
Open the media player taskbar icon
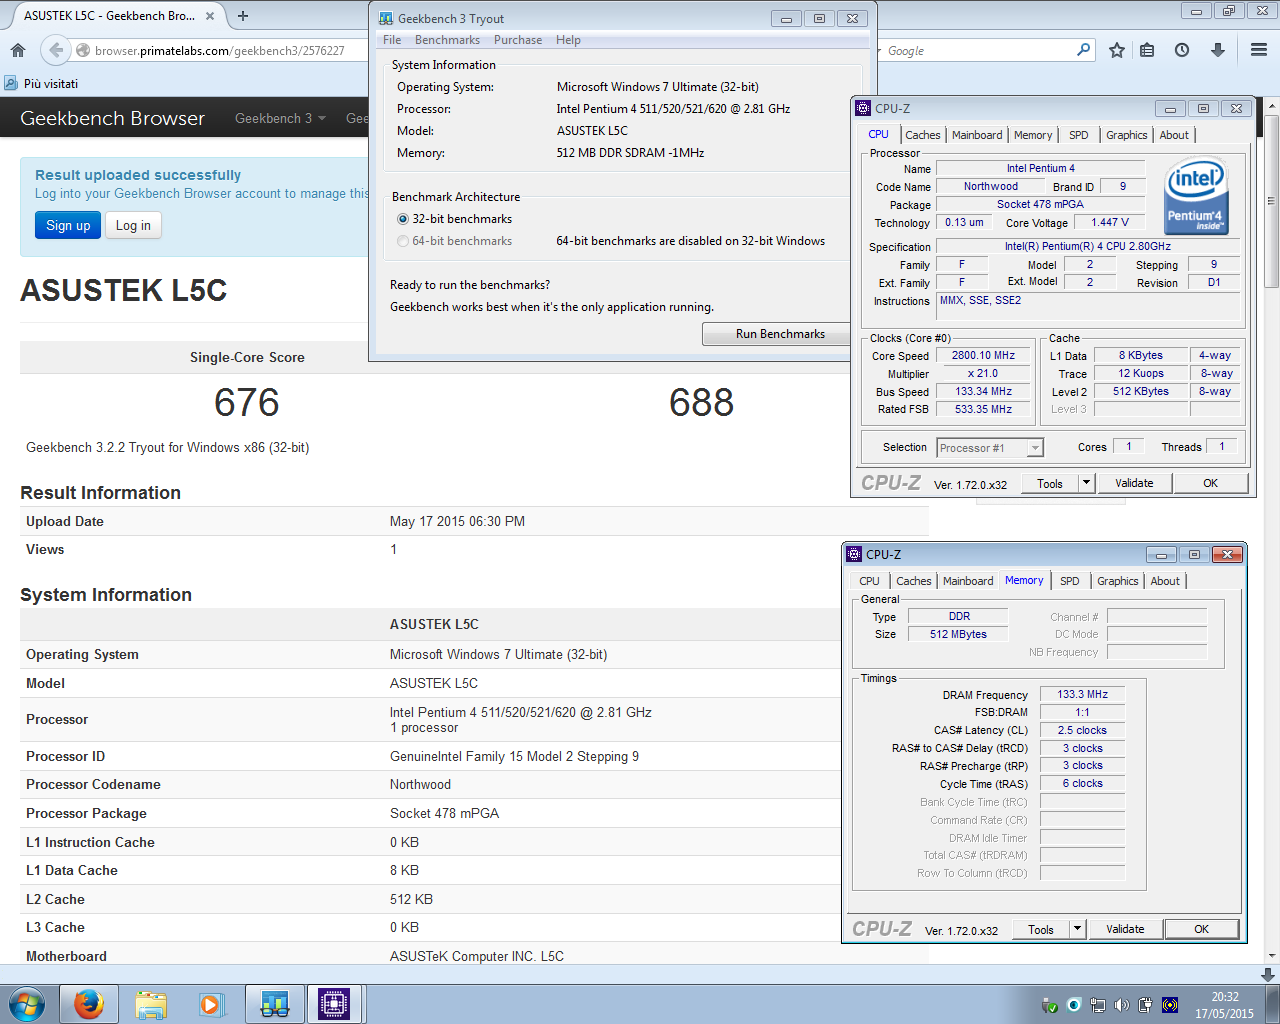click(211, 1004)
